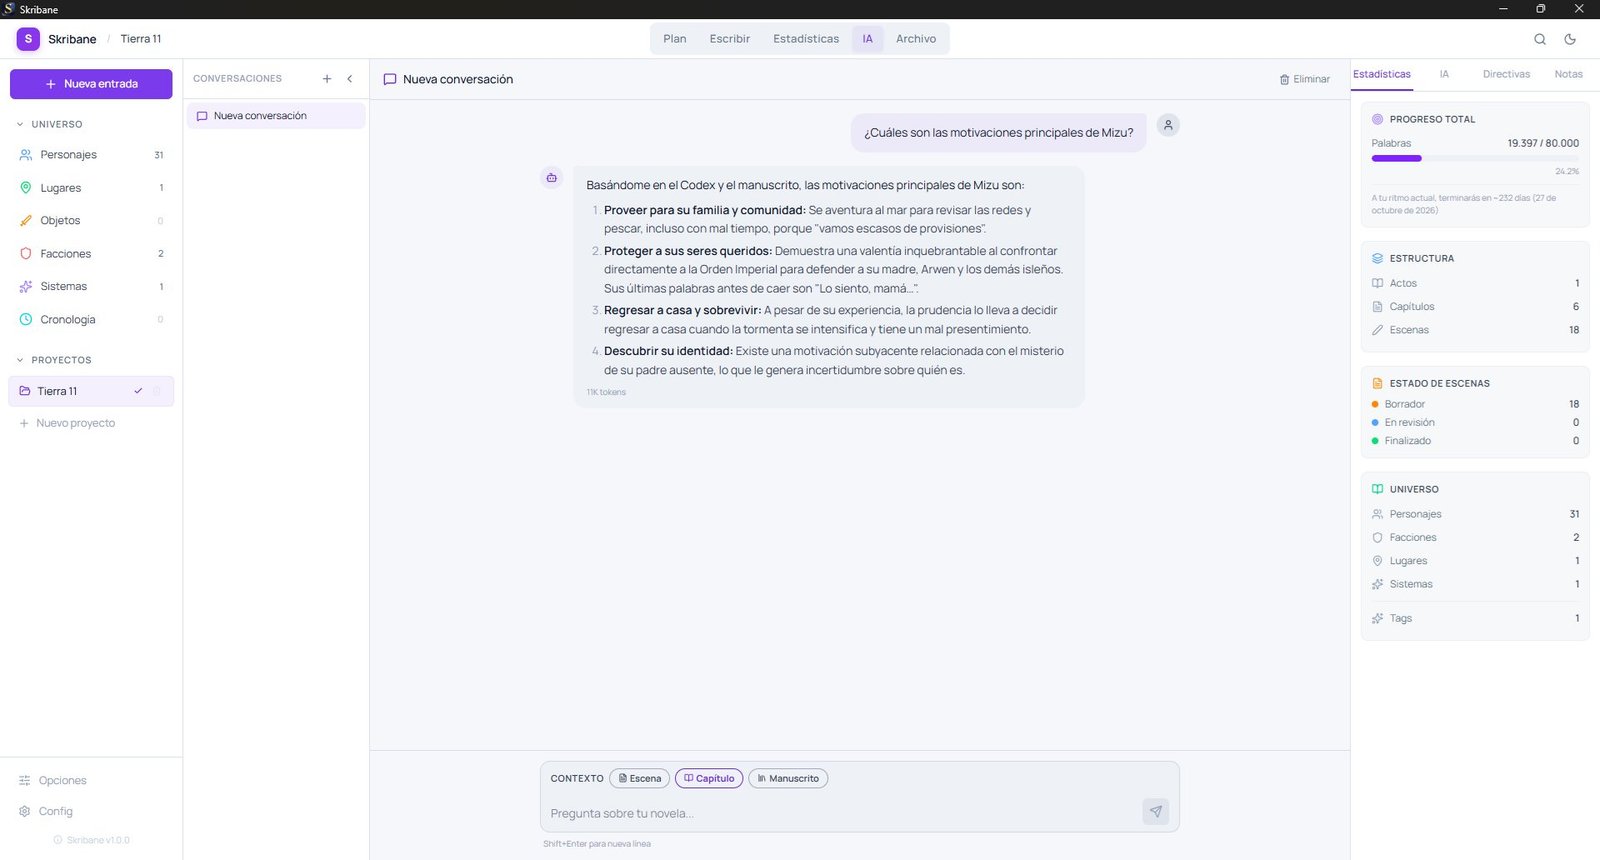Viewport: 1600px width, 860px height.
Task: Click Nuevo proyecto
Action: tap(67, 423)
